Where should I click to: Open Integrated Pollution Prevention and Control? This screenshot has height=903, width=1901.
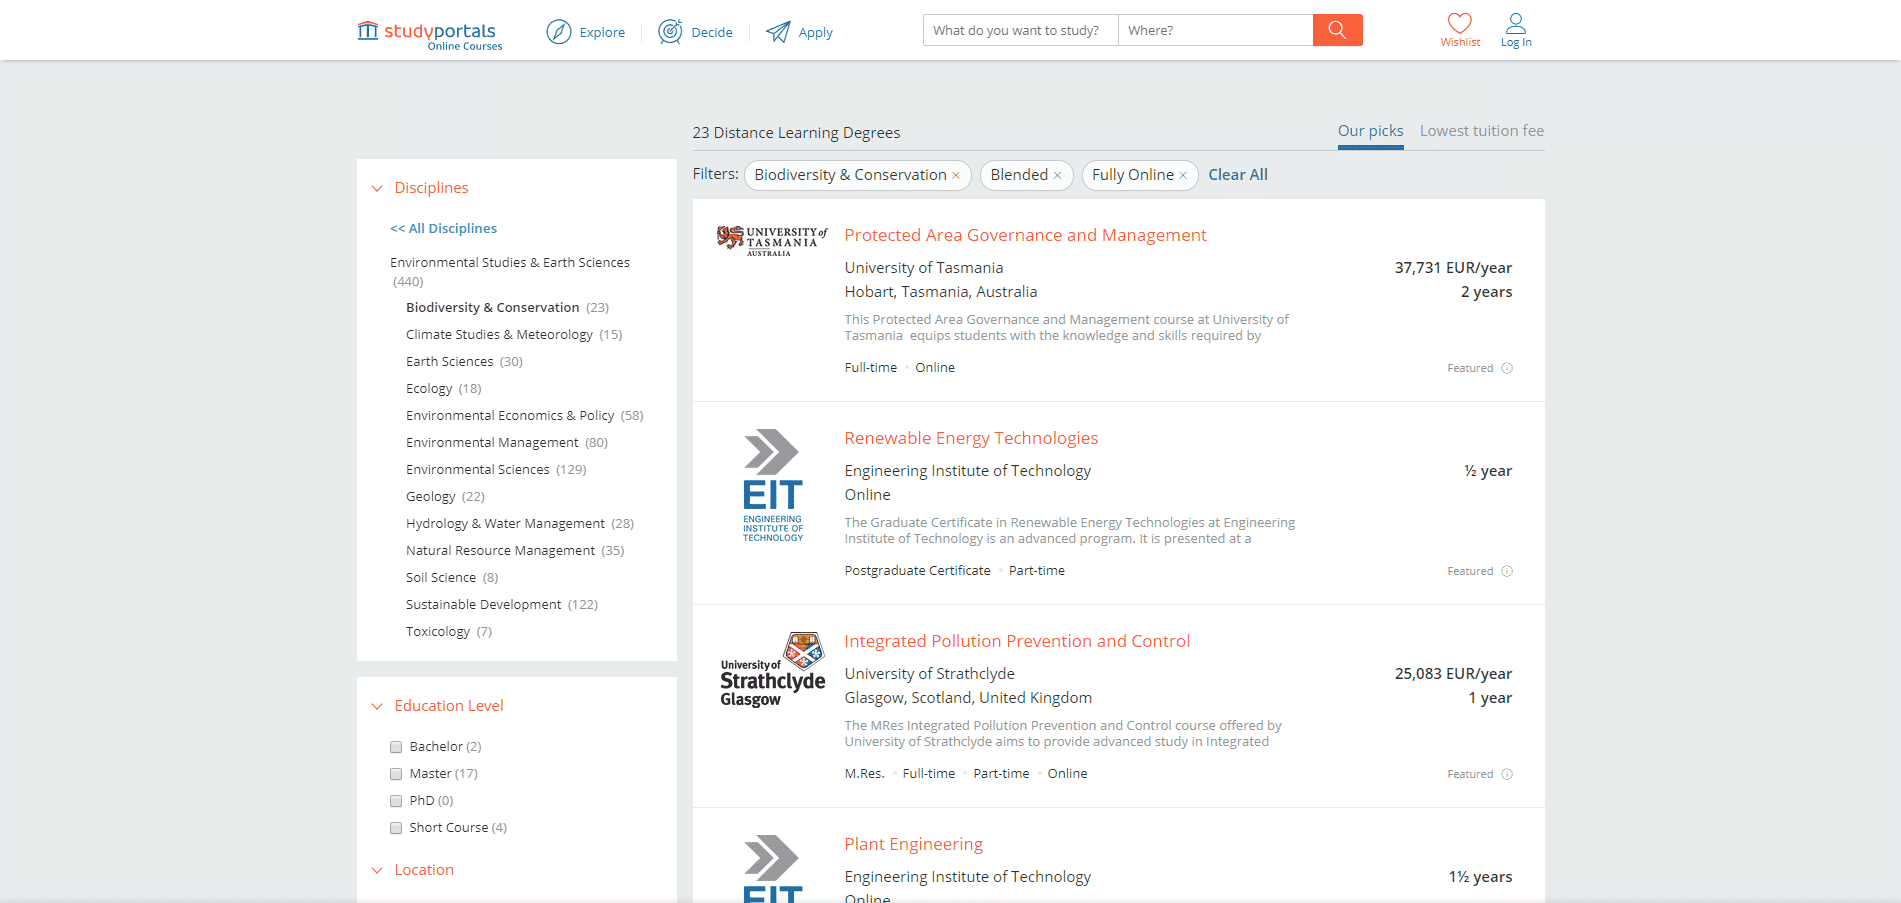click(1017, 641)
